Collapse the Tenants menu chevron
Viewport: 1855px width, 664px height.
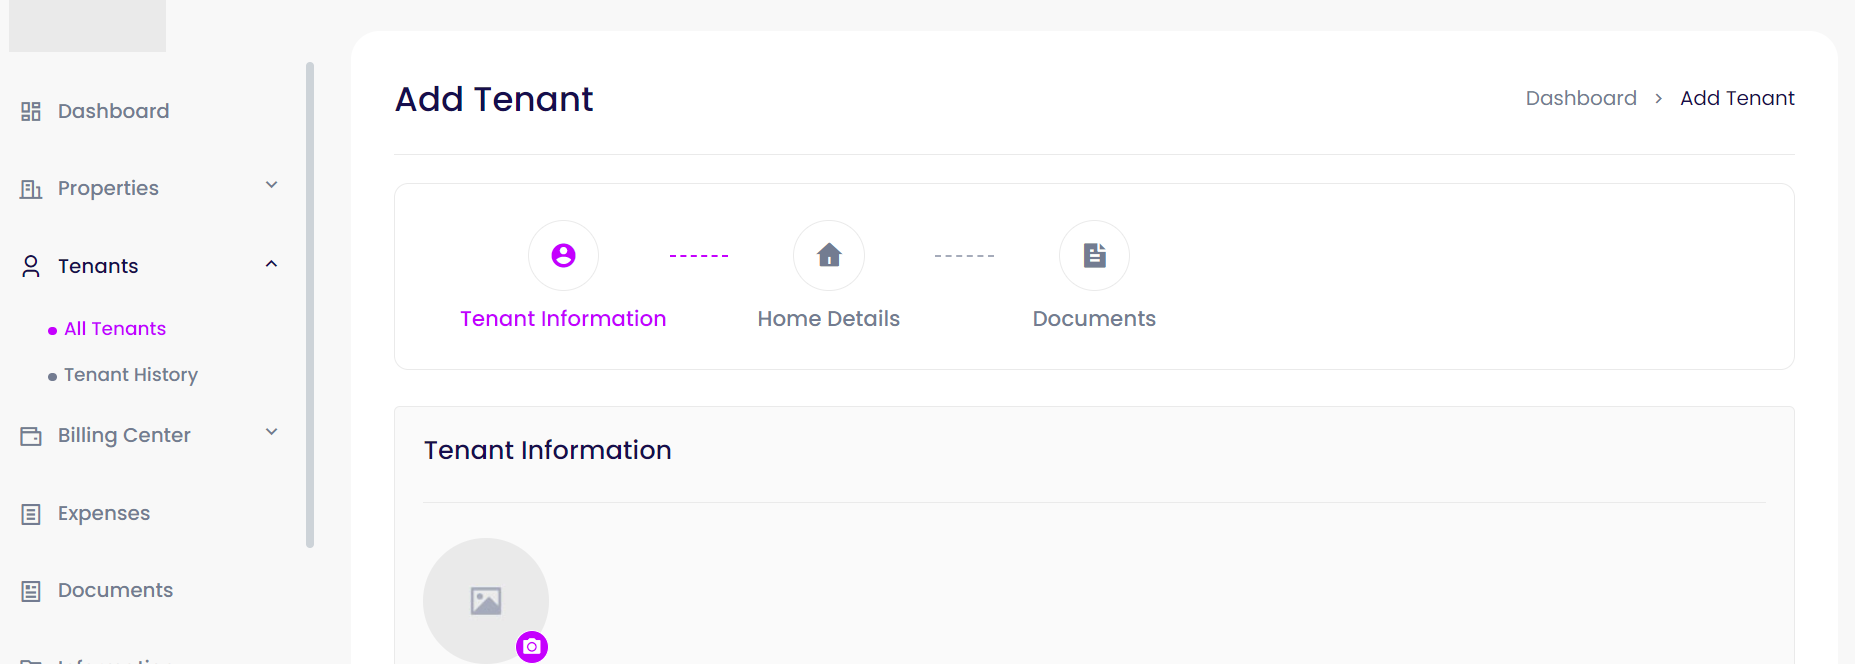click(271, 264)
